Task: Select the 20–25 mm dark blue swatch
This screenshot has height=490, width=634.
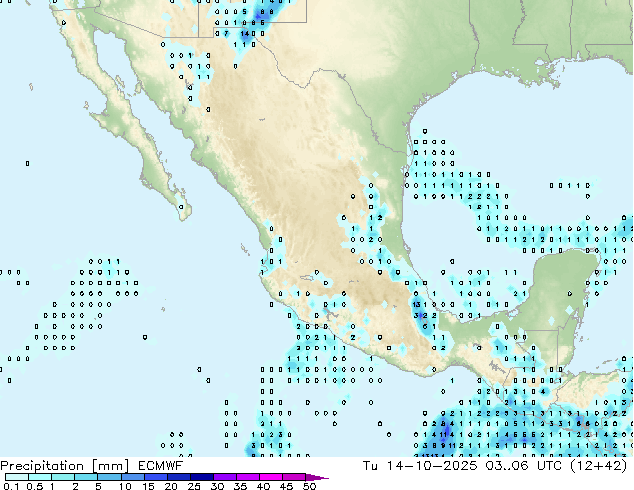Action: pyautogui.click(x=178, y=477)
